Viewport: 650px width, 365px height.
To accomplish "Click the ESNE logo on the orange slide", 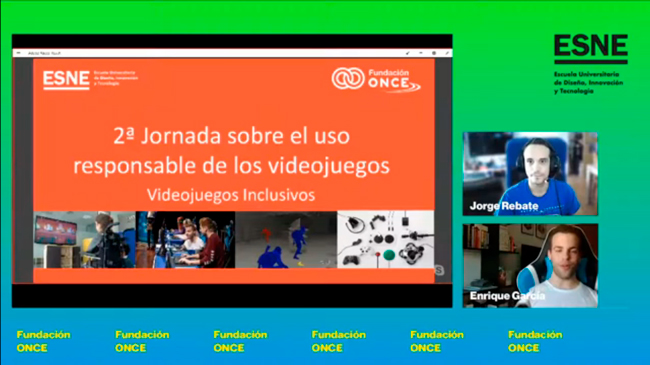I will [66, 80].
